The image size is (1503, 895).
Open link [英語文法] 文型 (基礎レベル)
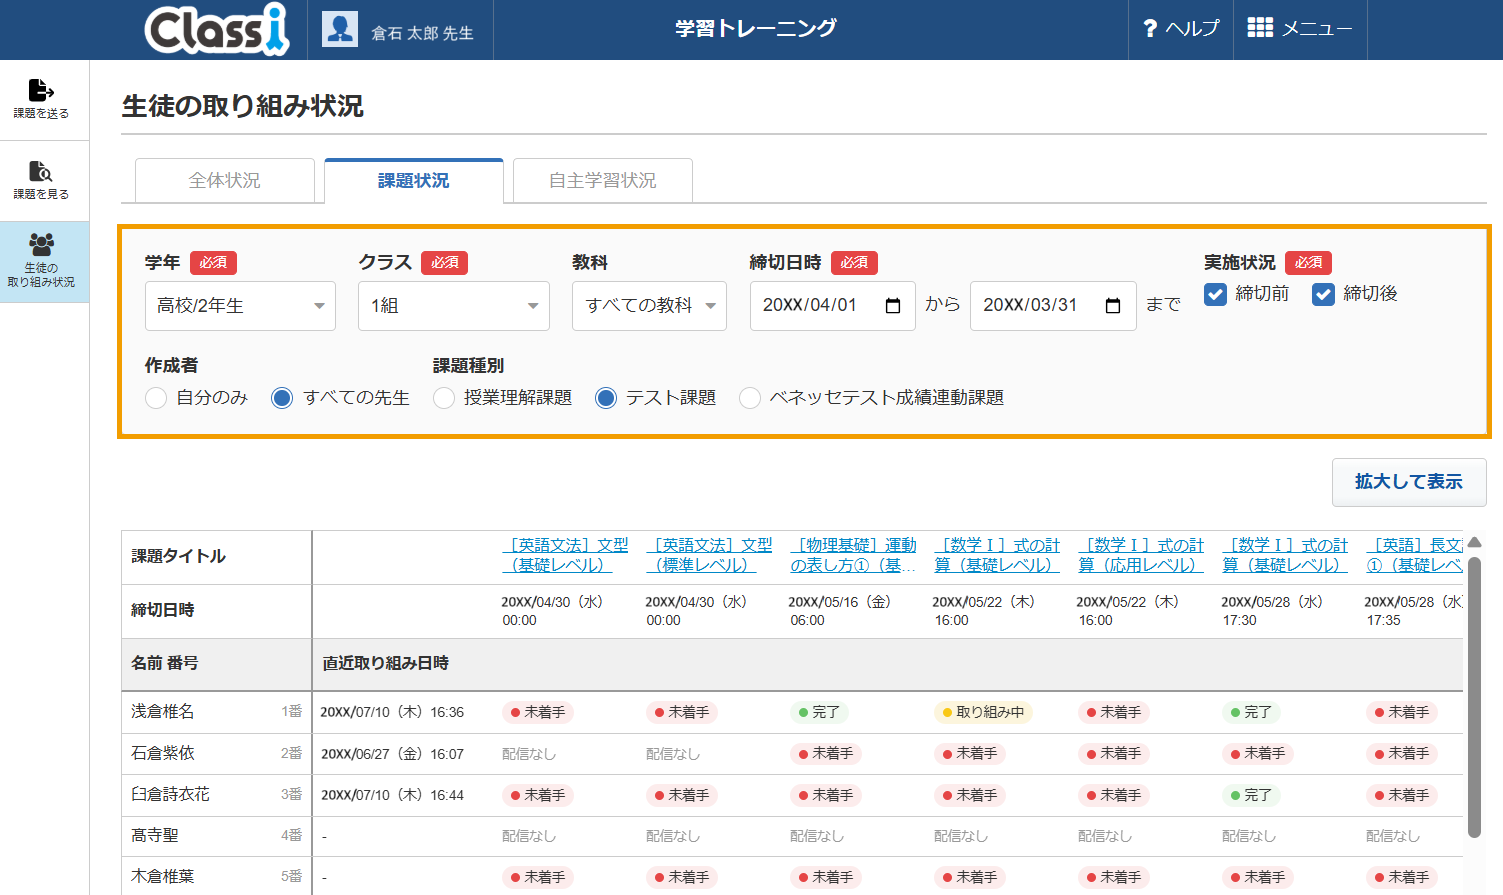[565, 555]
